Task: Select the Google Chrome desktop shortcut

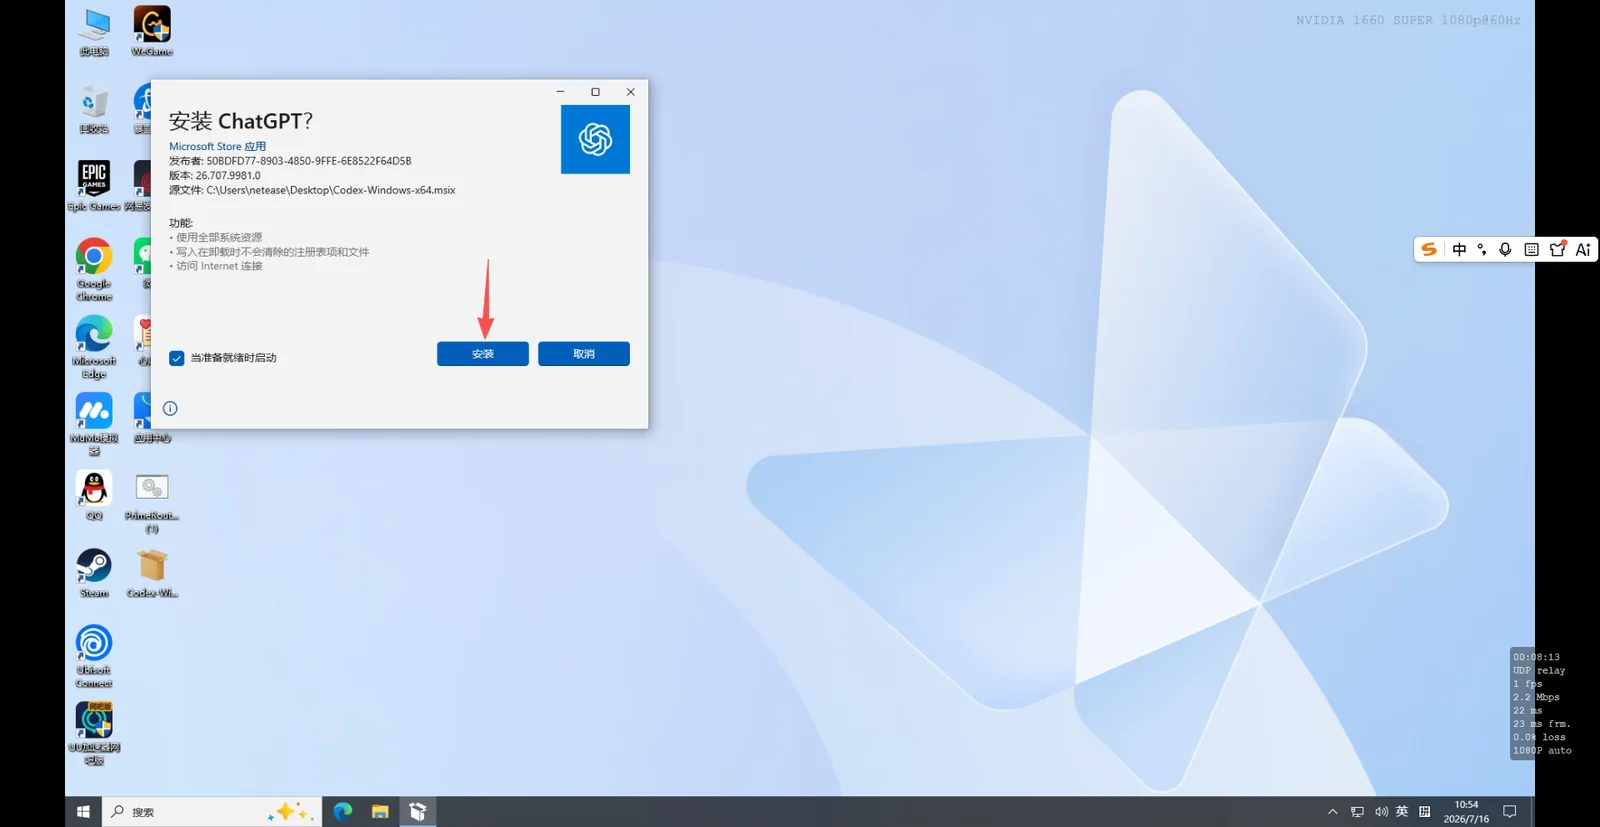Action: tap(94, 269)
